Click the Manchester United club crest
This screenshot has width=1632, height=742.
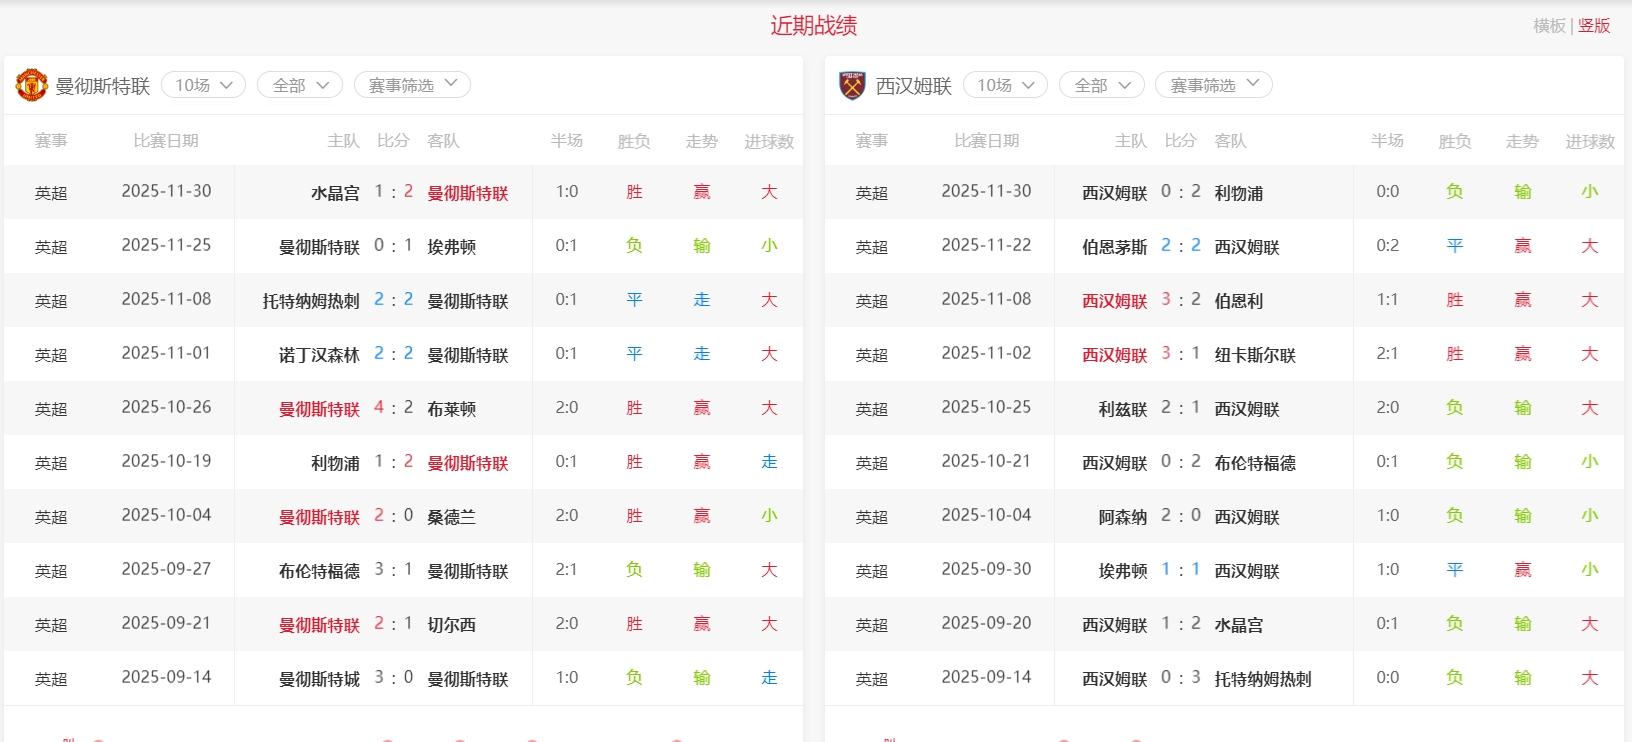(31, 85)
